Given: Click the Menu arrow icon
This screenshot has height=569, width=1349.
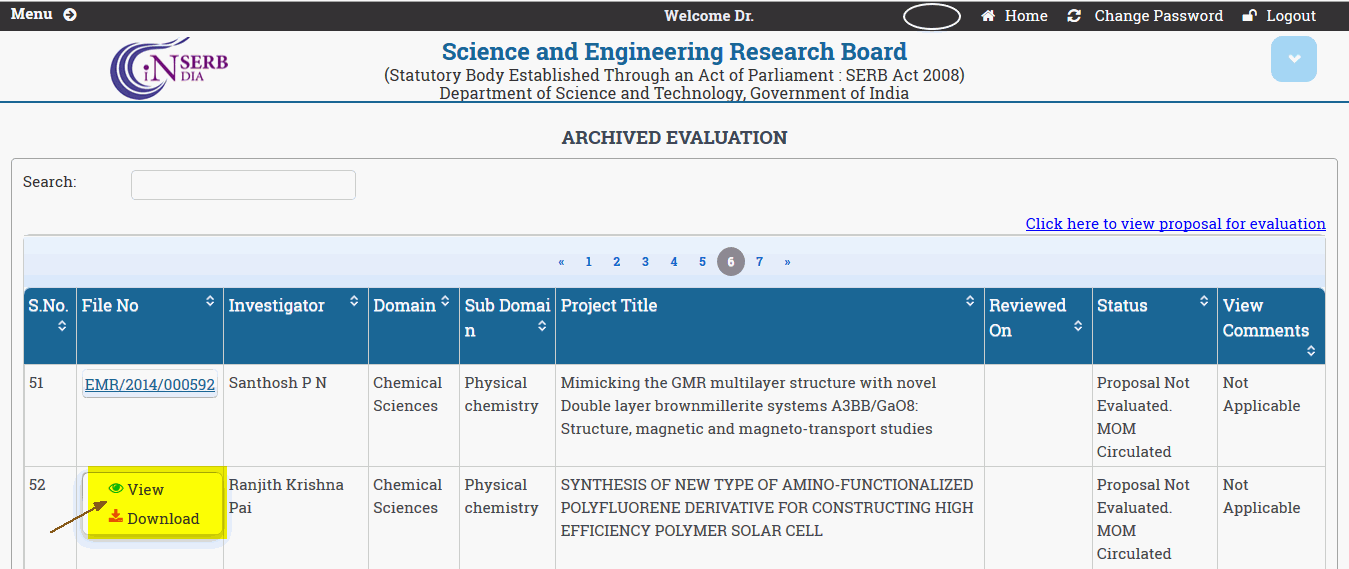Looking at the screenshot, I should coord(69,15).
